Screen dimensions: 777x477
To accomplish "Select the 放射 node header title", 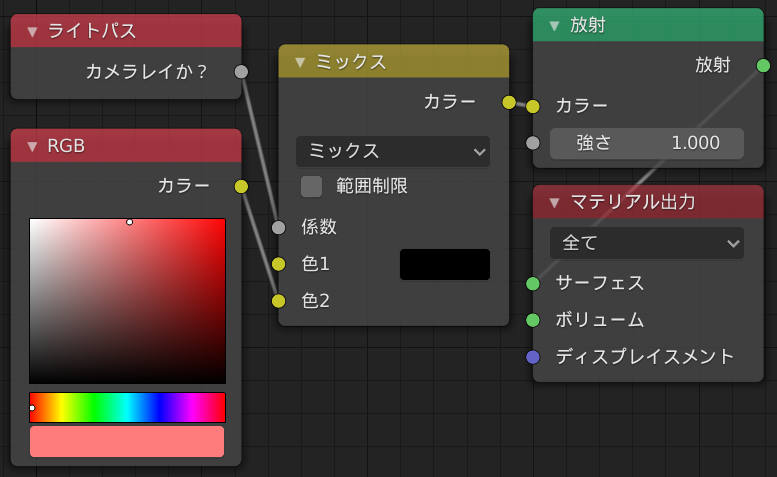I will (588, 25).
